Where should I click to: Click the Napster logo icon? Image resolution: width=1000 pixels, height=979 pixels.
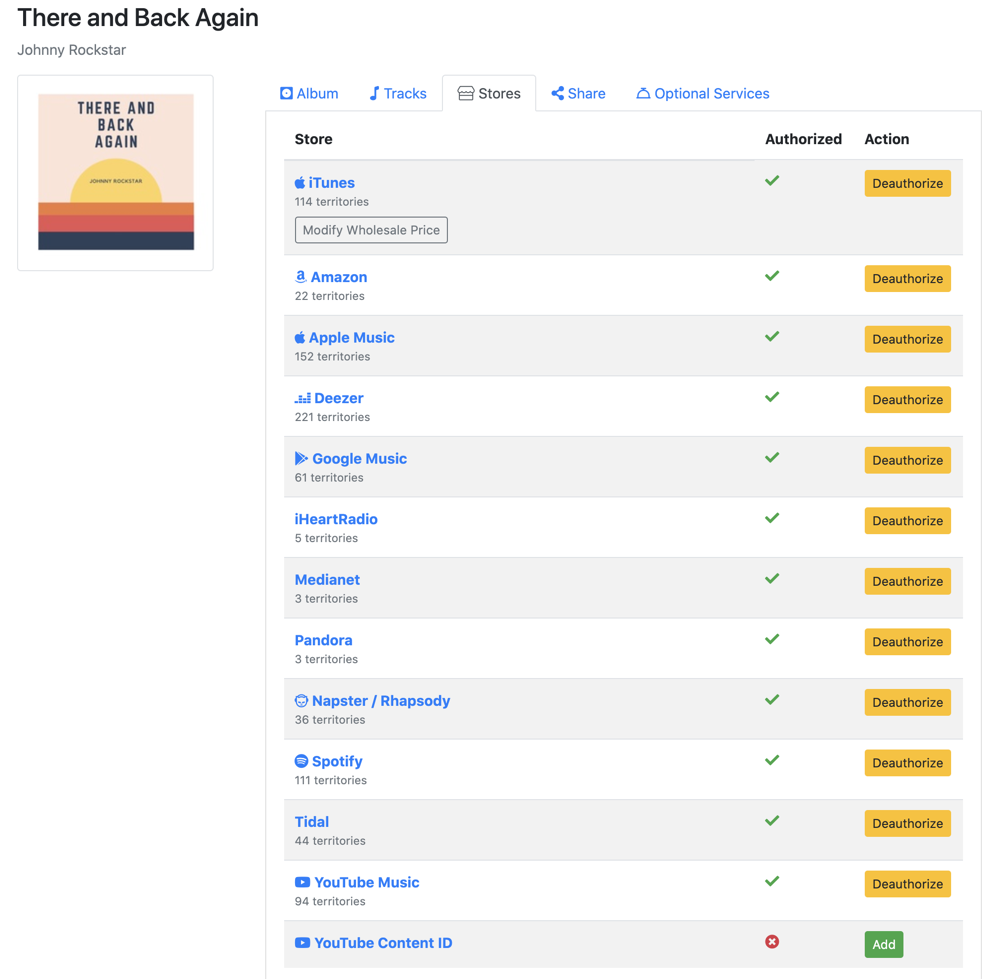pyautogui.click(x=301, y=701)
